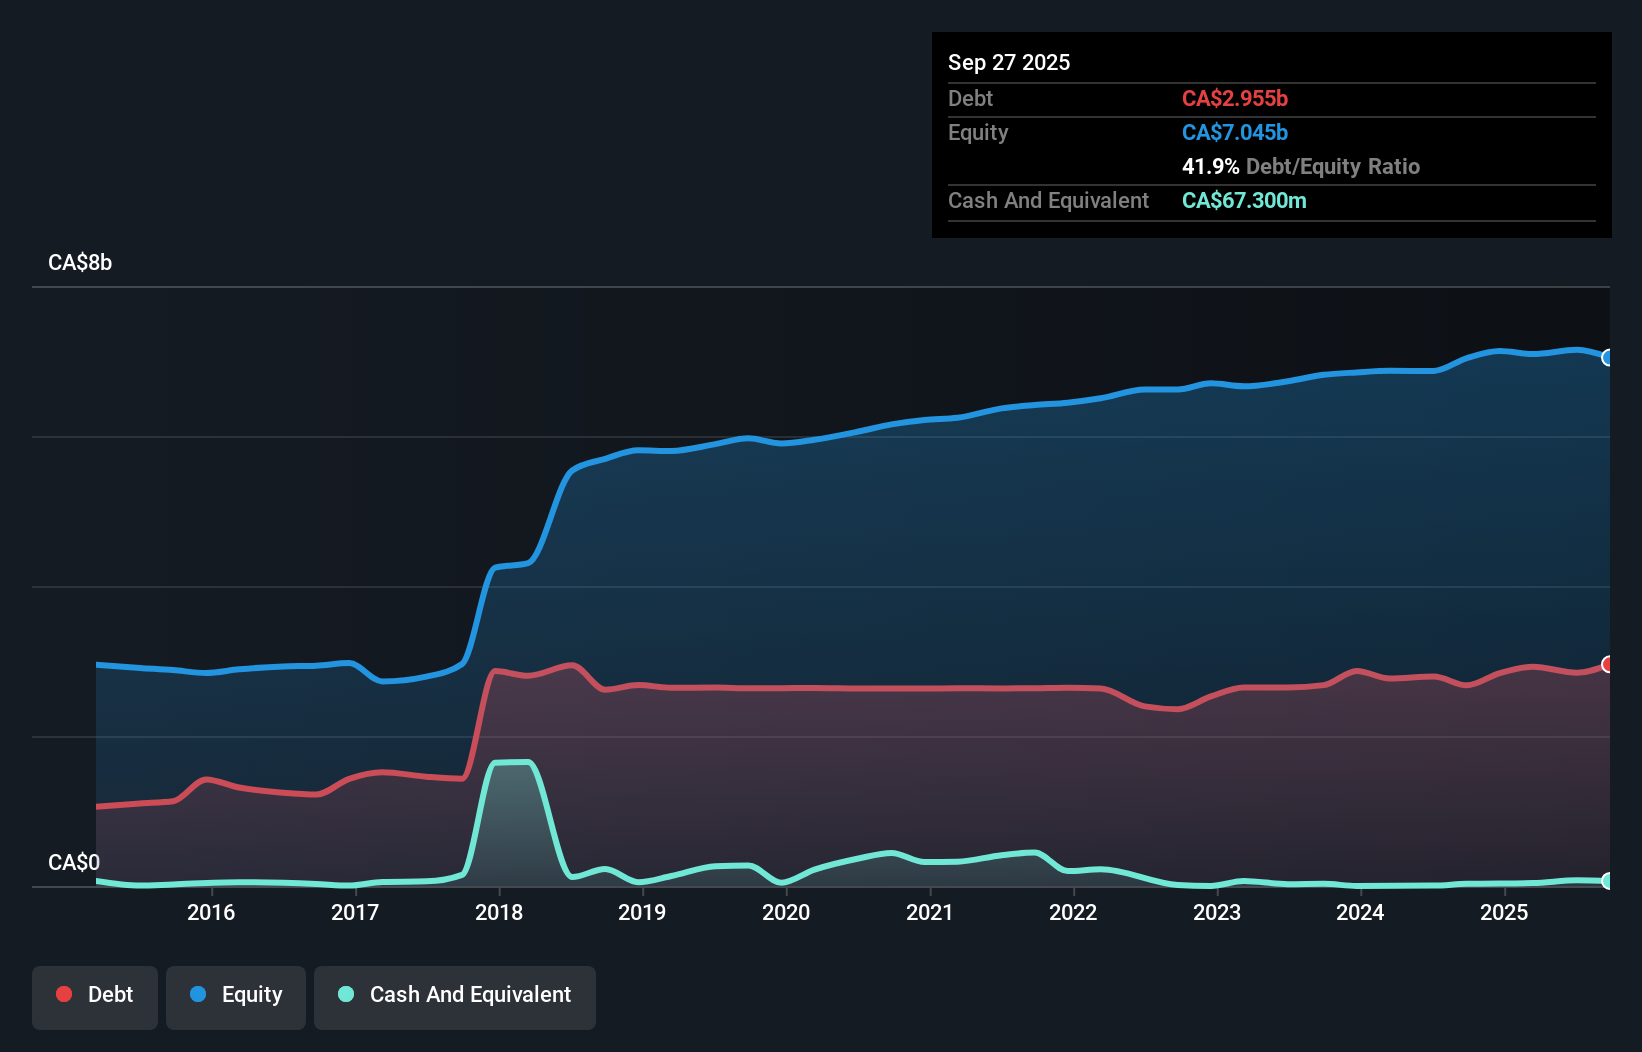Click the cash spike peak in 2018
Image resolution: width=1642 pixels, height=1052 pixels.
[x=512, y=763]
